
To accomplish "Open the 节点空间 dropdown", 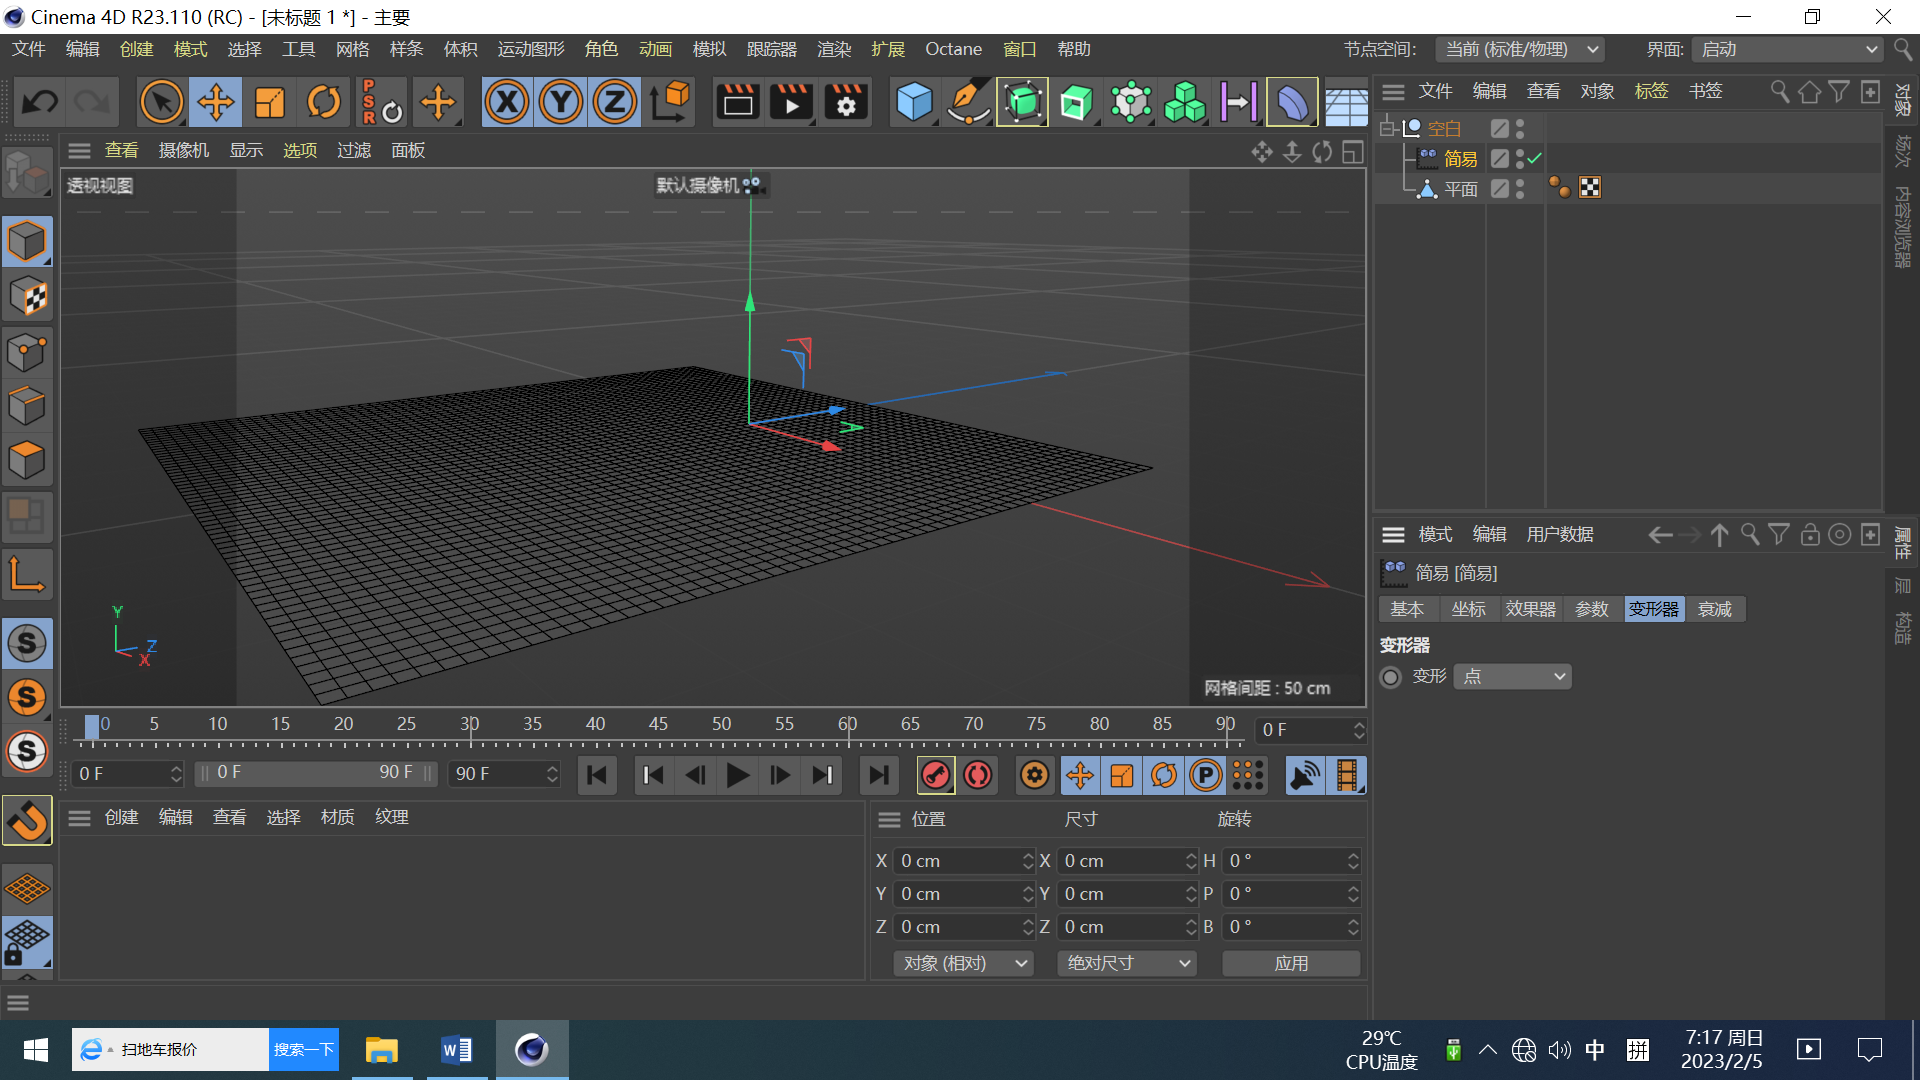I will (1520, 49).
